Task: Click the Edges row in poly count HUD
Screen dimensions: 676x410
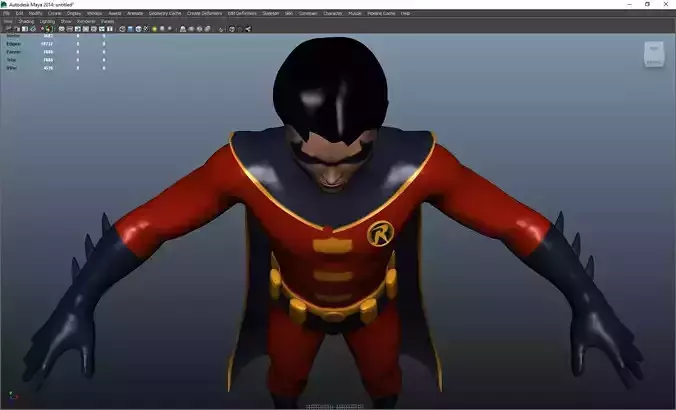Action: (x=56, y=44)
